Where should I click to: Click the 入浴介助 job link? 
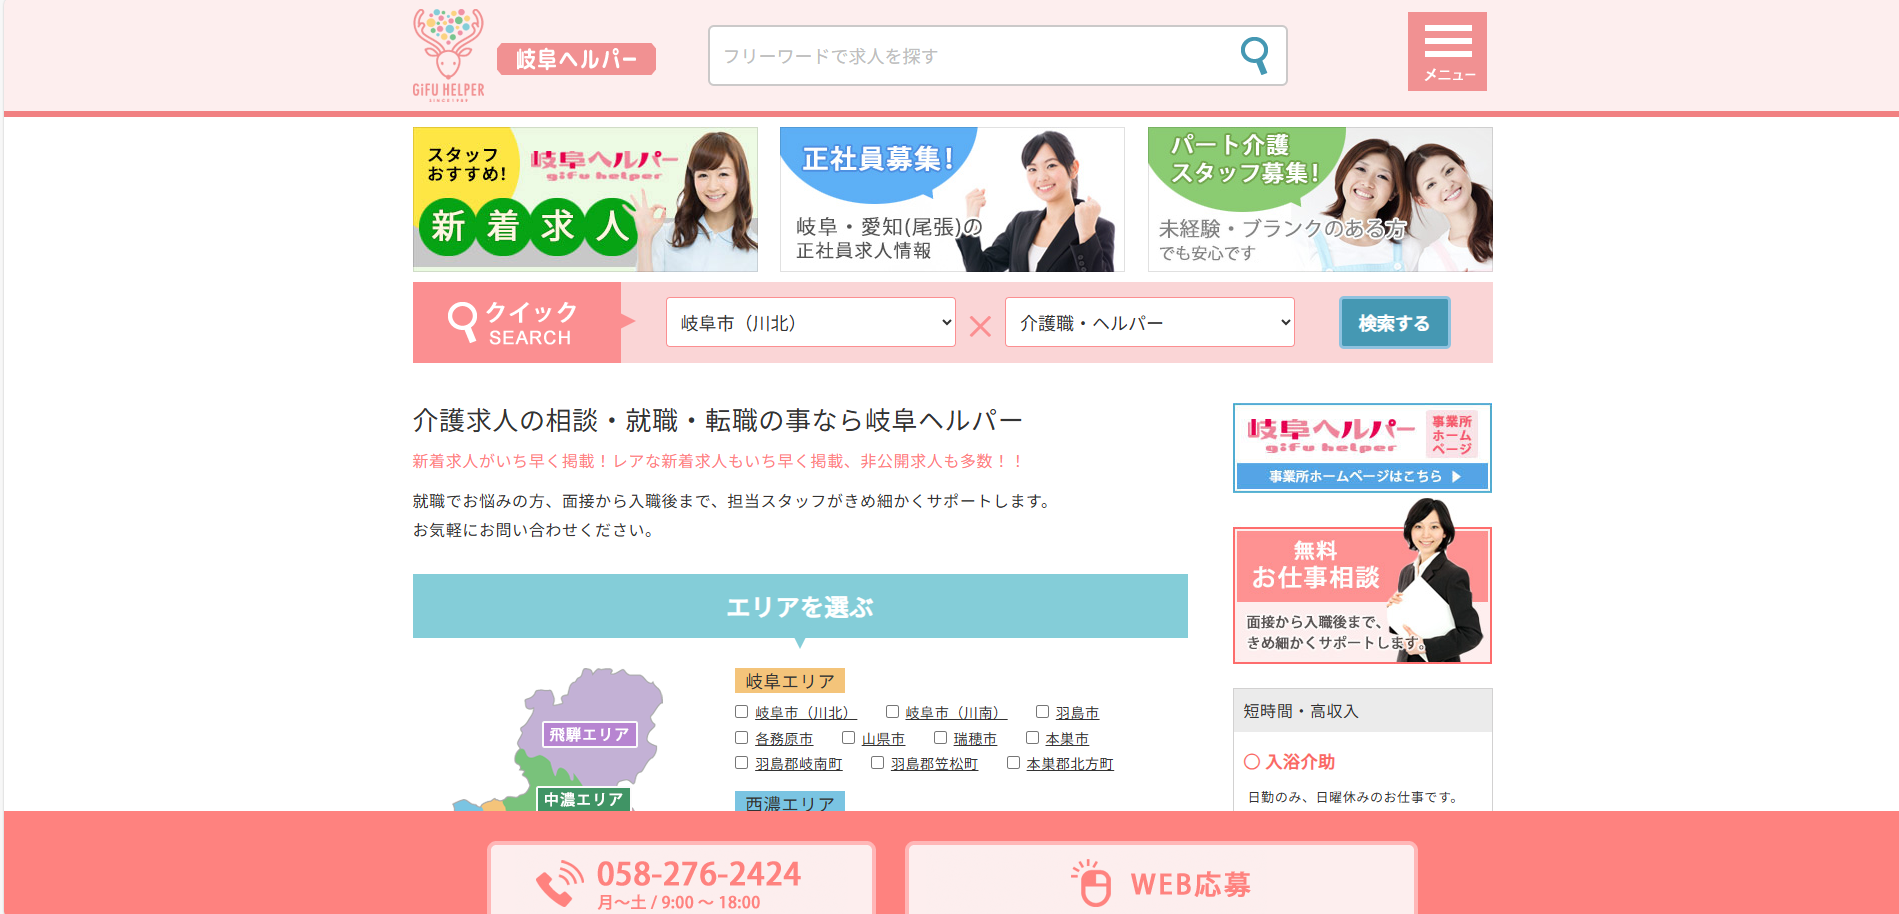1300,762
